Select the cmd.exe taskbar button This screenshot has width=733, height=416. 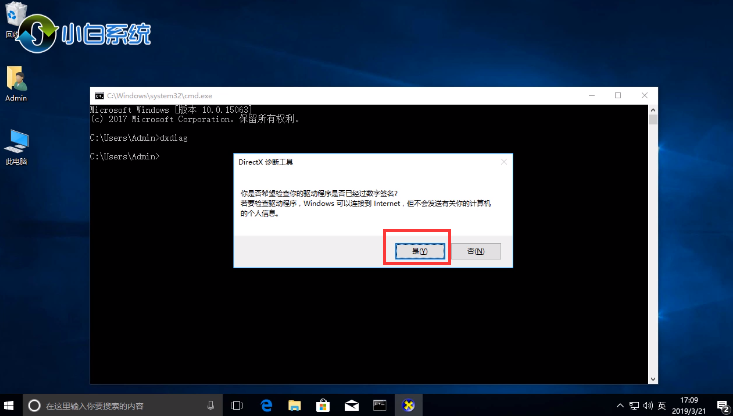pyautogui.click(x=380, y=405)
